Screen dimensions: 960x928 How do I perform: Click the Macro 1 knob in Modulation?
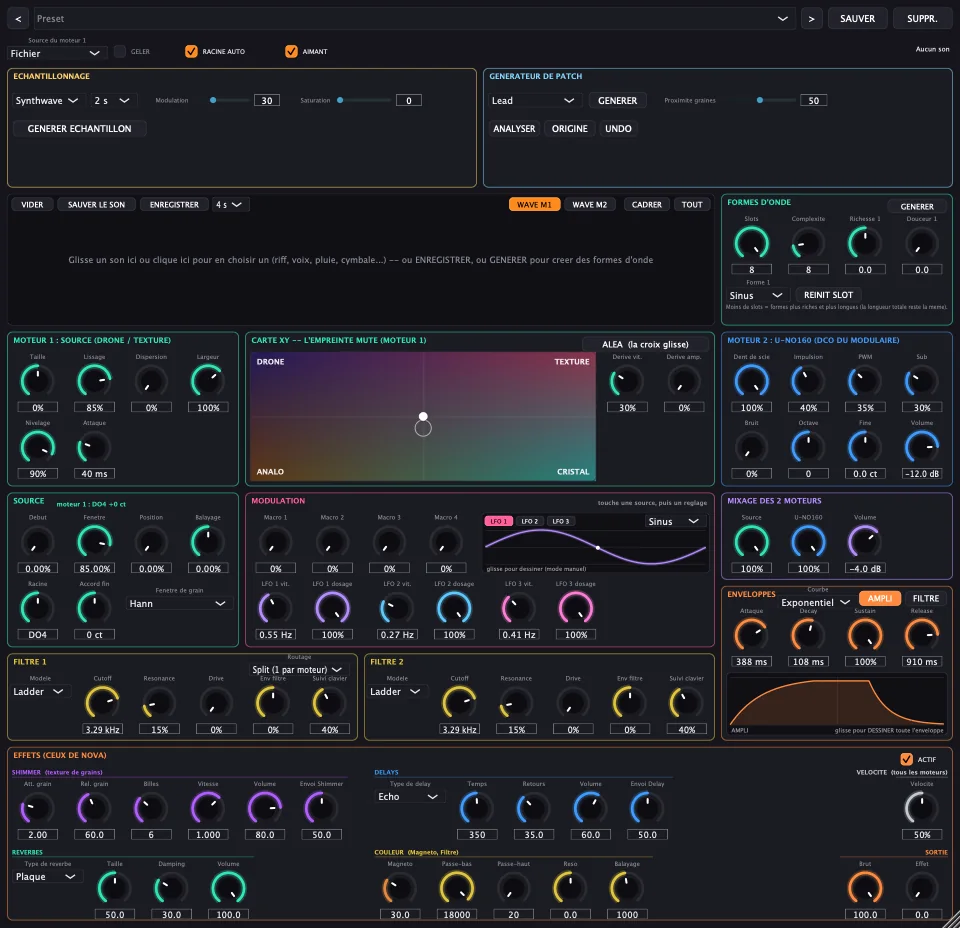coord(276,542)
